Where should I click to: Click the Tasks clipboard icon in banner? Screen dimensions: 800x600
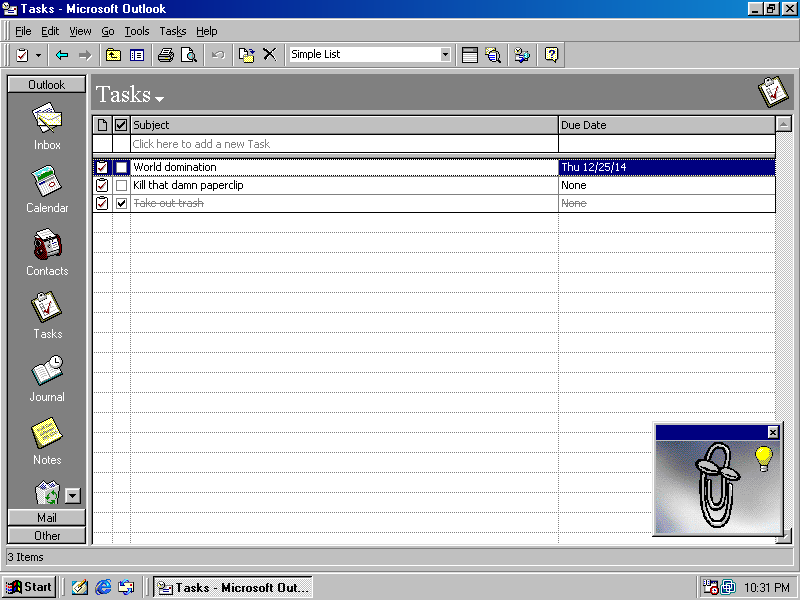(773, 92)
